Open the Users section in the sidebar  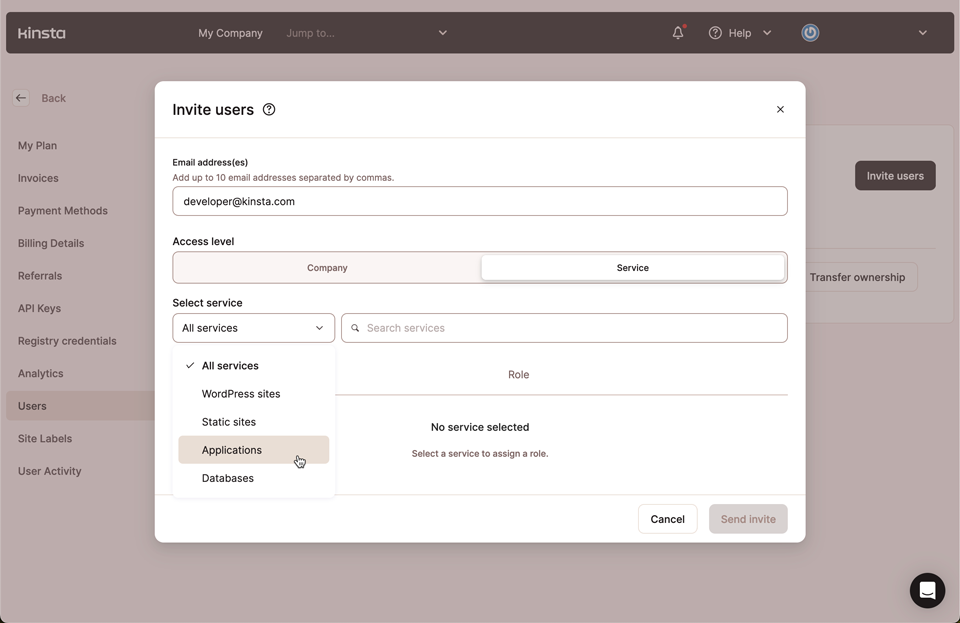click(x=31, y=405)
